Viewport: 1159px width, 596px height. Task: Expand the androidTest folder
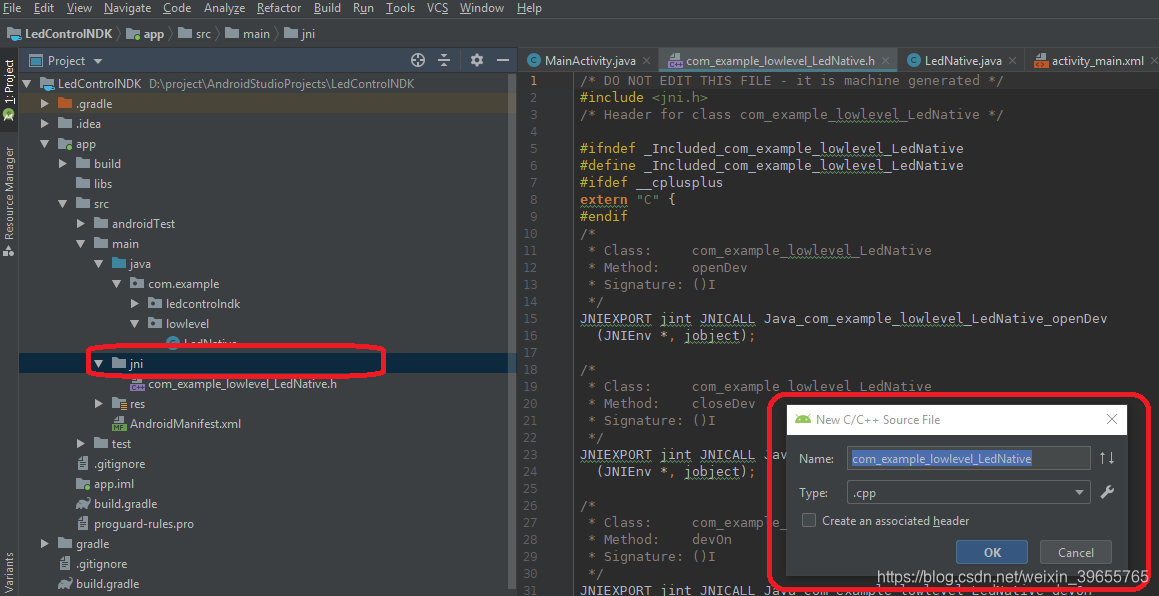(81, 223)
